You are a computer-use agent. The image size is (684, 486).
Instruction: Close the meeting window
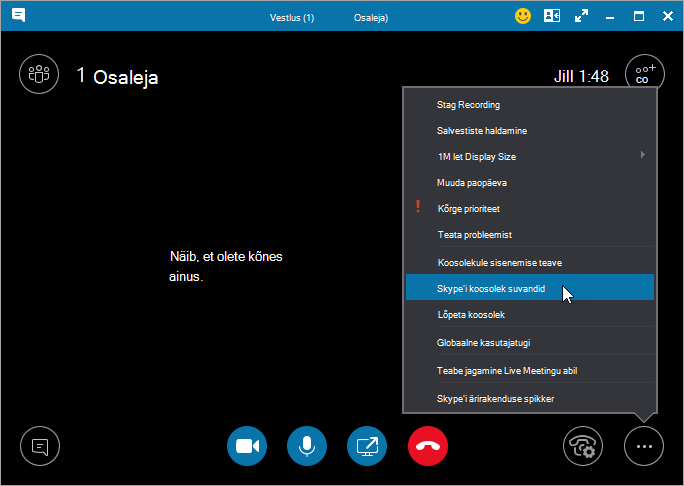point(667,17)
